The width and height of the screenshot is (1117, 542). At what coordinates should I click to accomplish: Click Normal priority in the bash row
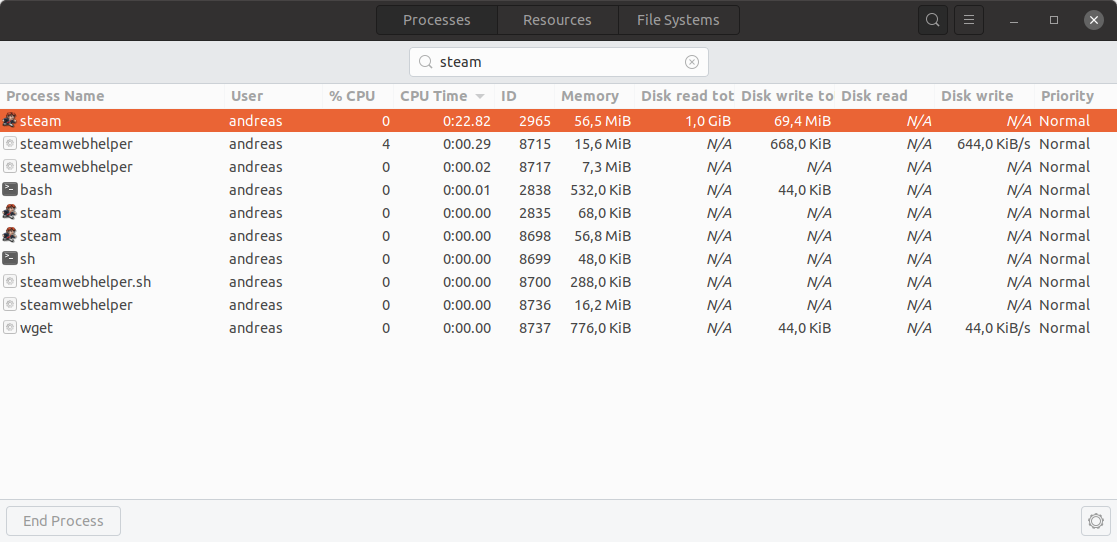[1064, 189]
